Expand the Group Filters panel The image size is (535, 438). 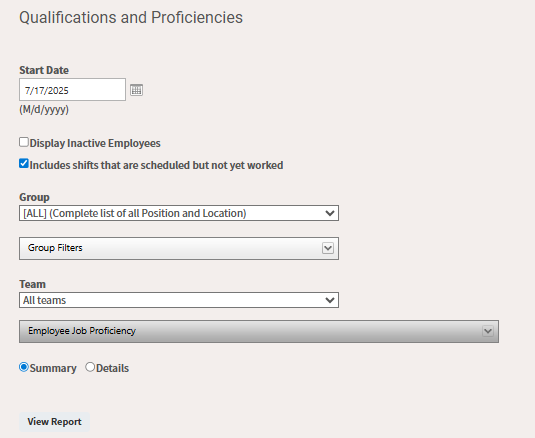179,248
